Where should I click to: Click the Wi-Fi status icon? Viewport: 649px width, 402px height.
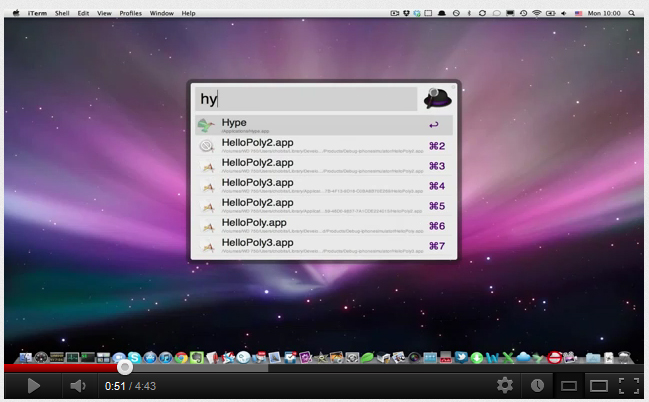537,13
